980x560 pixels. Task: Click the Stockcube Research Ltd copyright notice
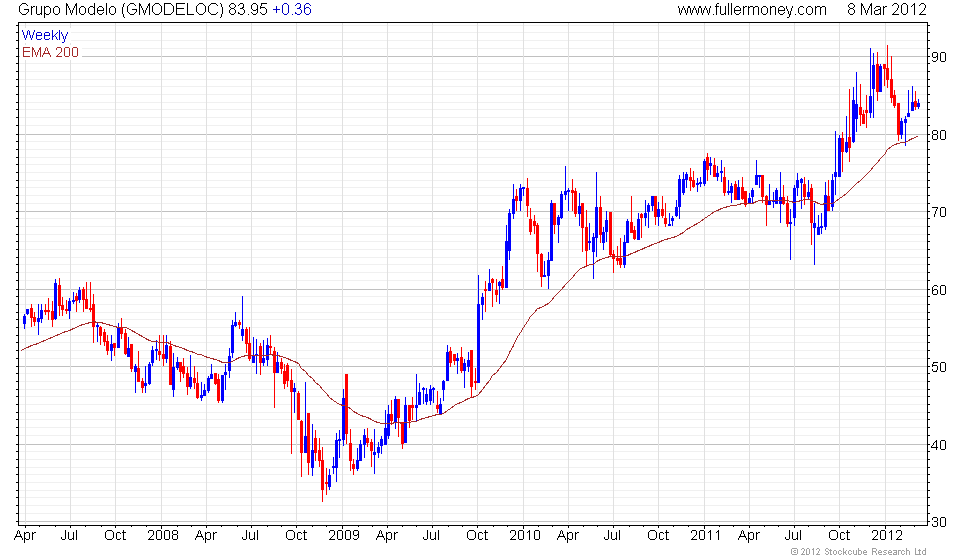(x=858, y=551)
